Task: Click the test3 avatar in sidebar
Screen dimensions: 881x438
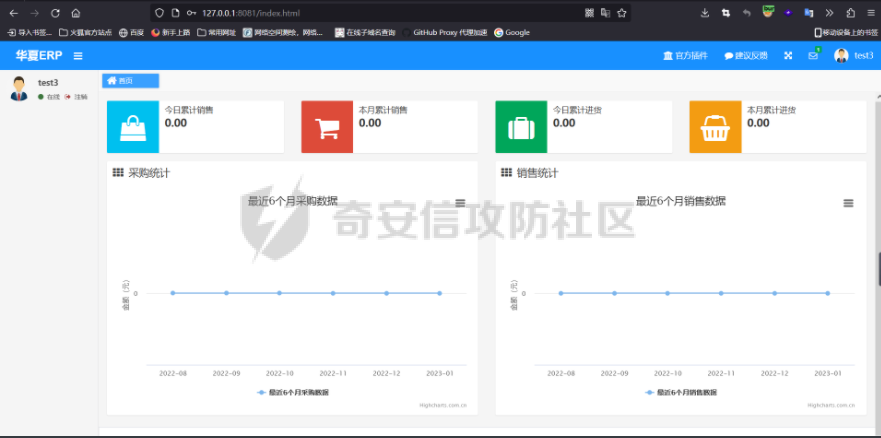Action: [x=19, y=88]
